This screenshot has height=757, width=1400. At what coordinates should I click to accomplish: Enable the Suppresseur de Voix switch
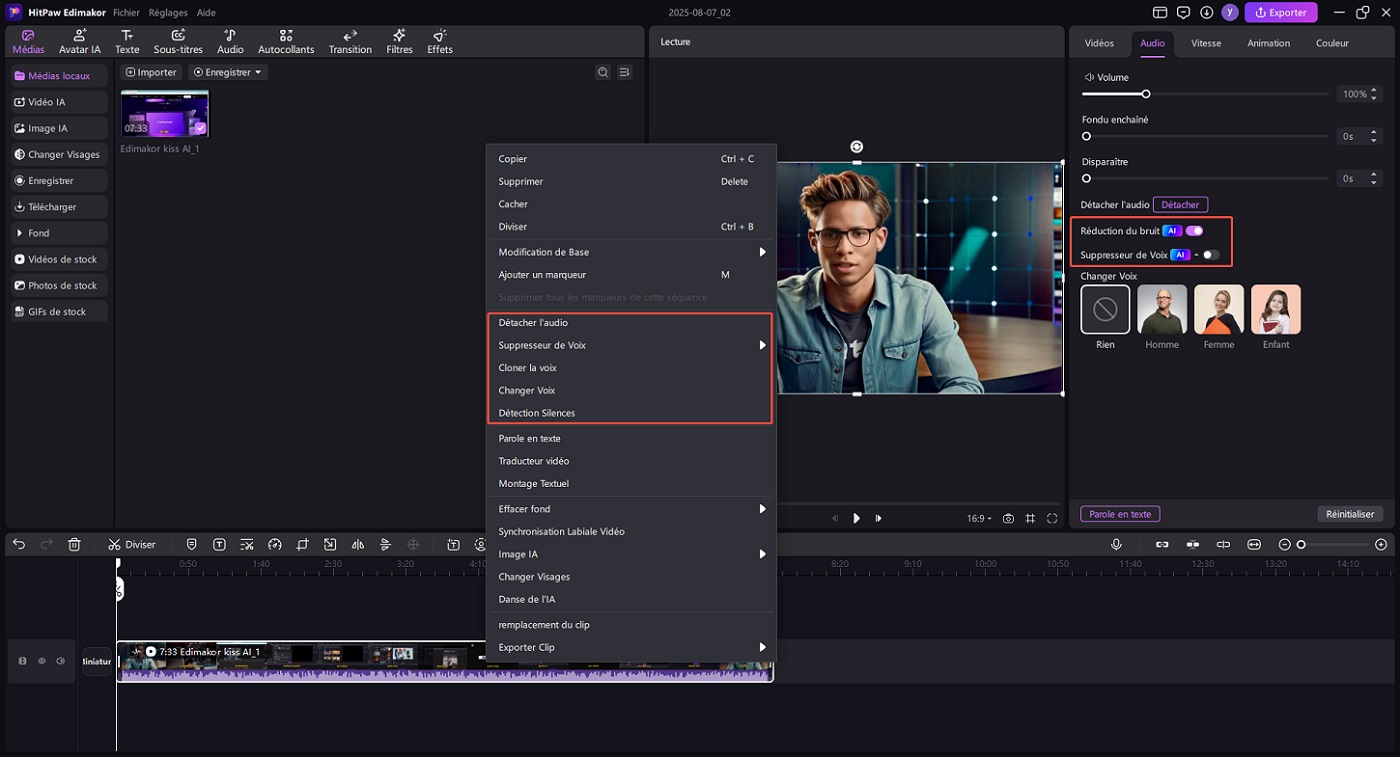pyautogui.click(x=1211, y=255)
